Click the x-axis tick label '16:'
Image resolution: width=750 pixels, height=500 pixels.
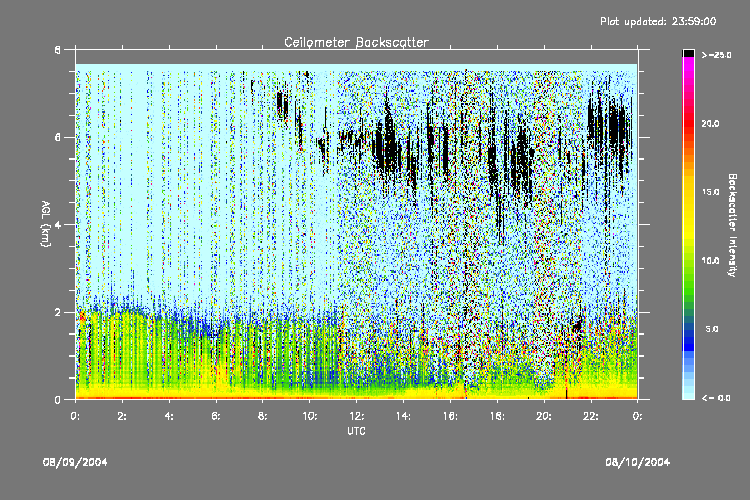click(451, 416)
